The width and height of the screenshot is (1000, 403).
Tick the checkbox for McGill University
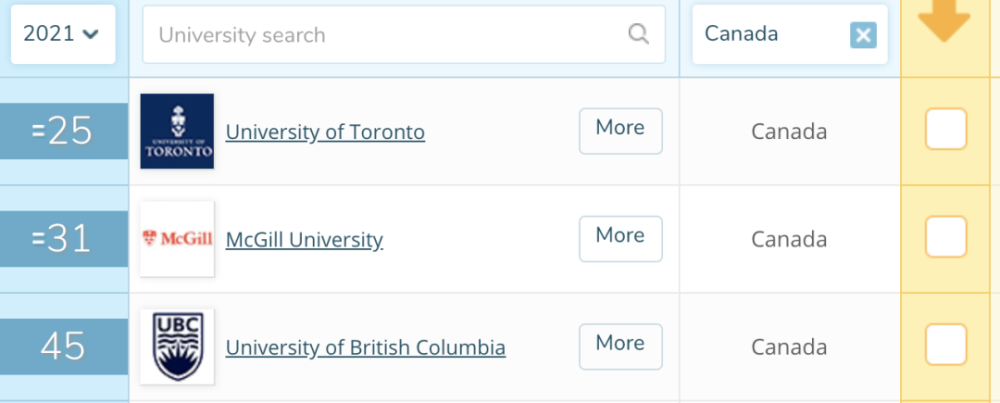click(945, 238)
